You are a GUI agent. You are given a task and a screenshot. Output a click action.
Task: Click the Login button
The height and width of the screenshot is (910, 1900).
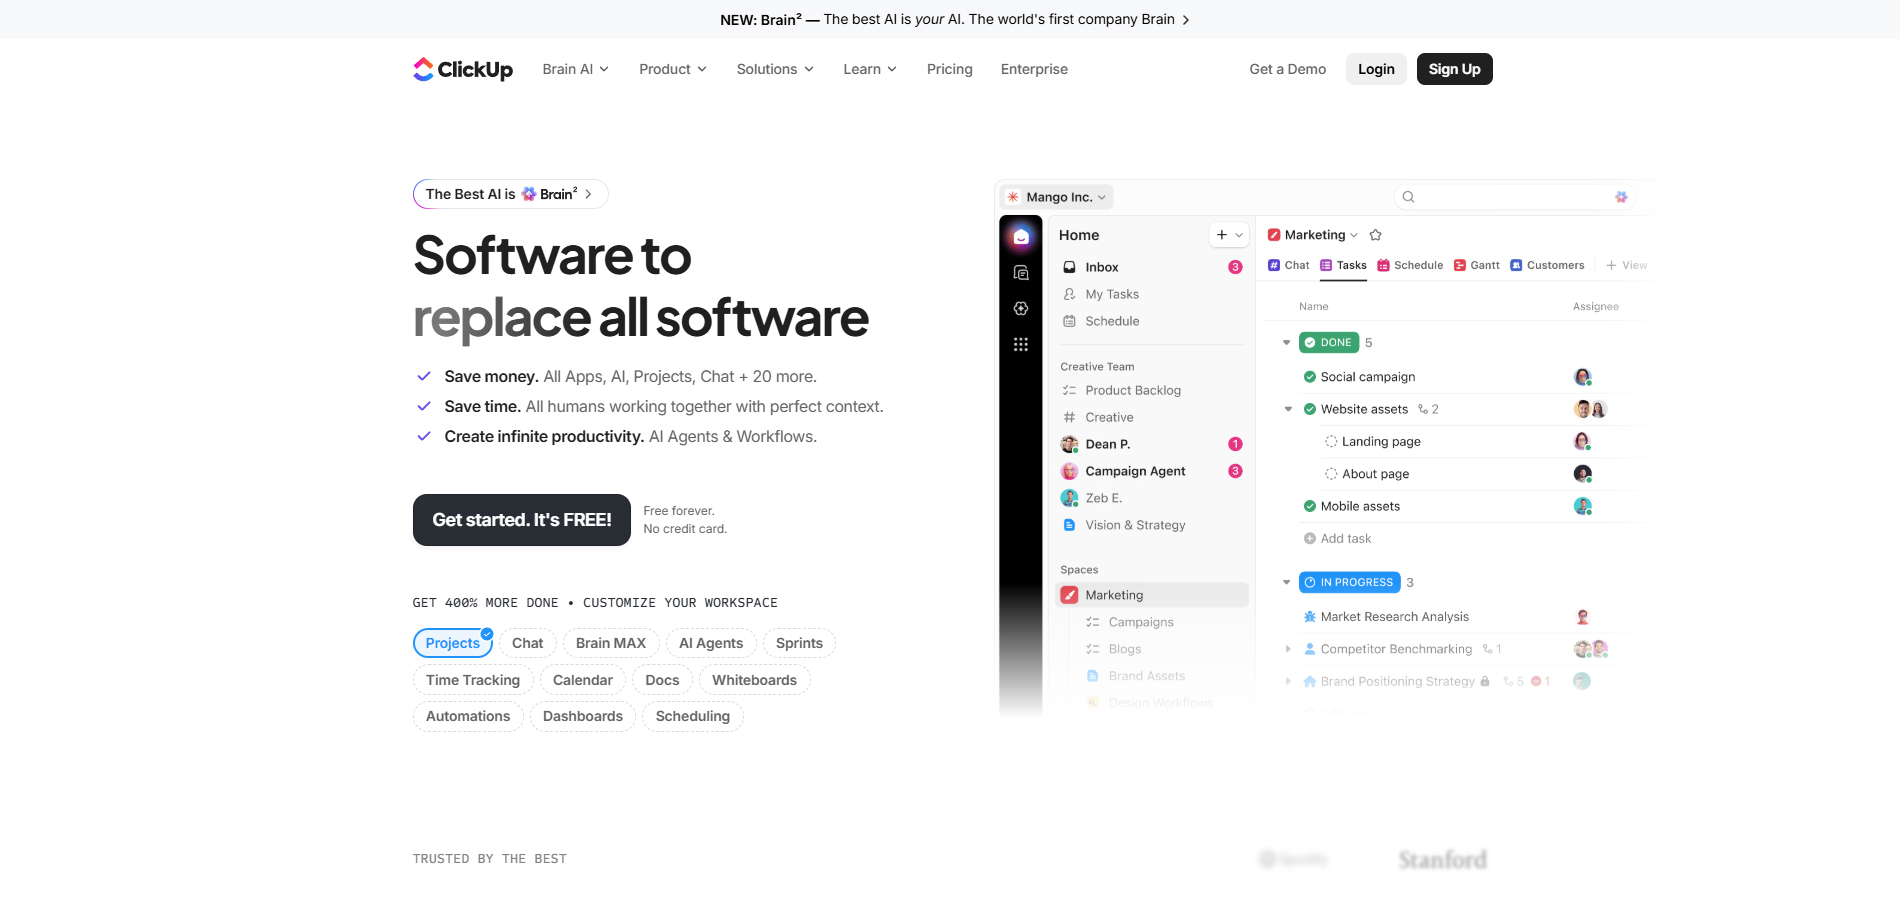click(1376, 69)
